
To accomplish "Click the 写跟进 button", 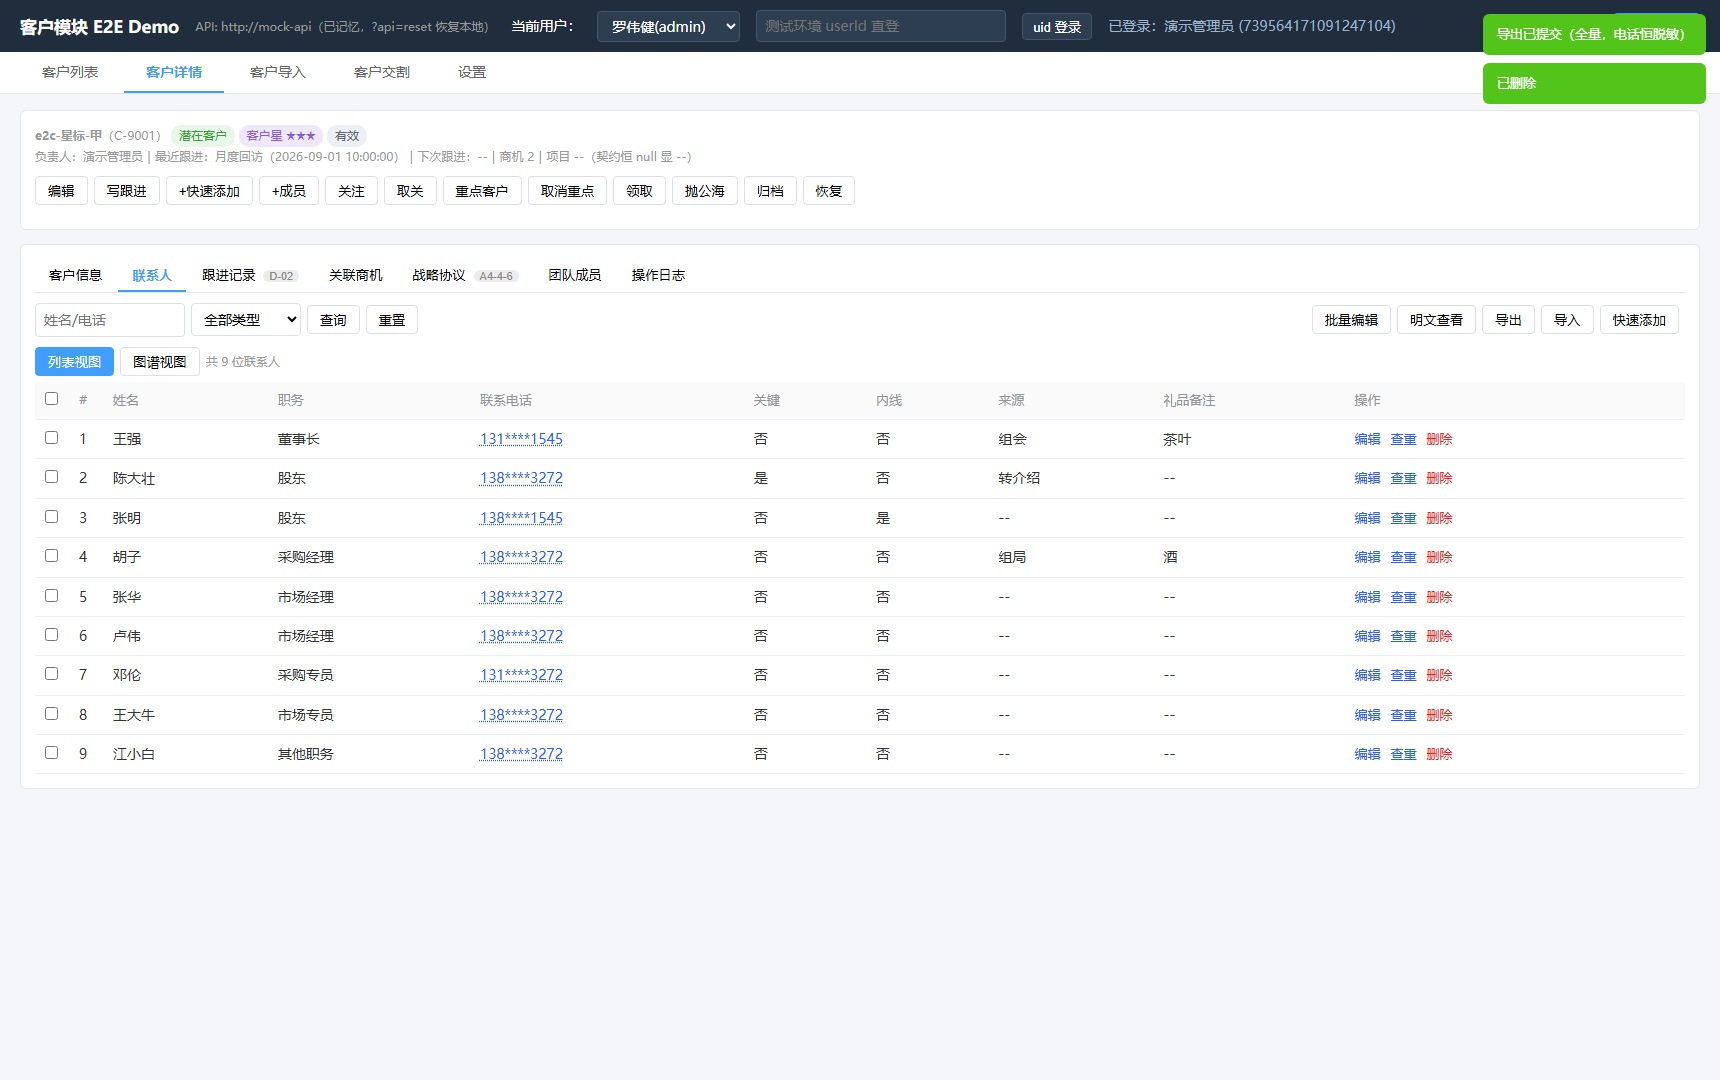I will tap(127, 191).
